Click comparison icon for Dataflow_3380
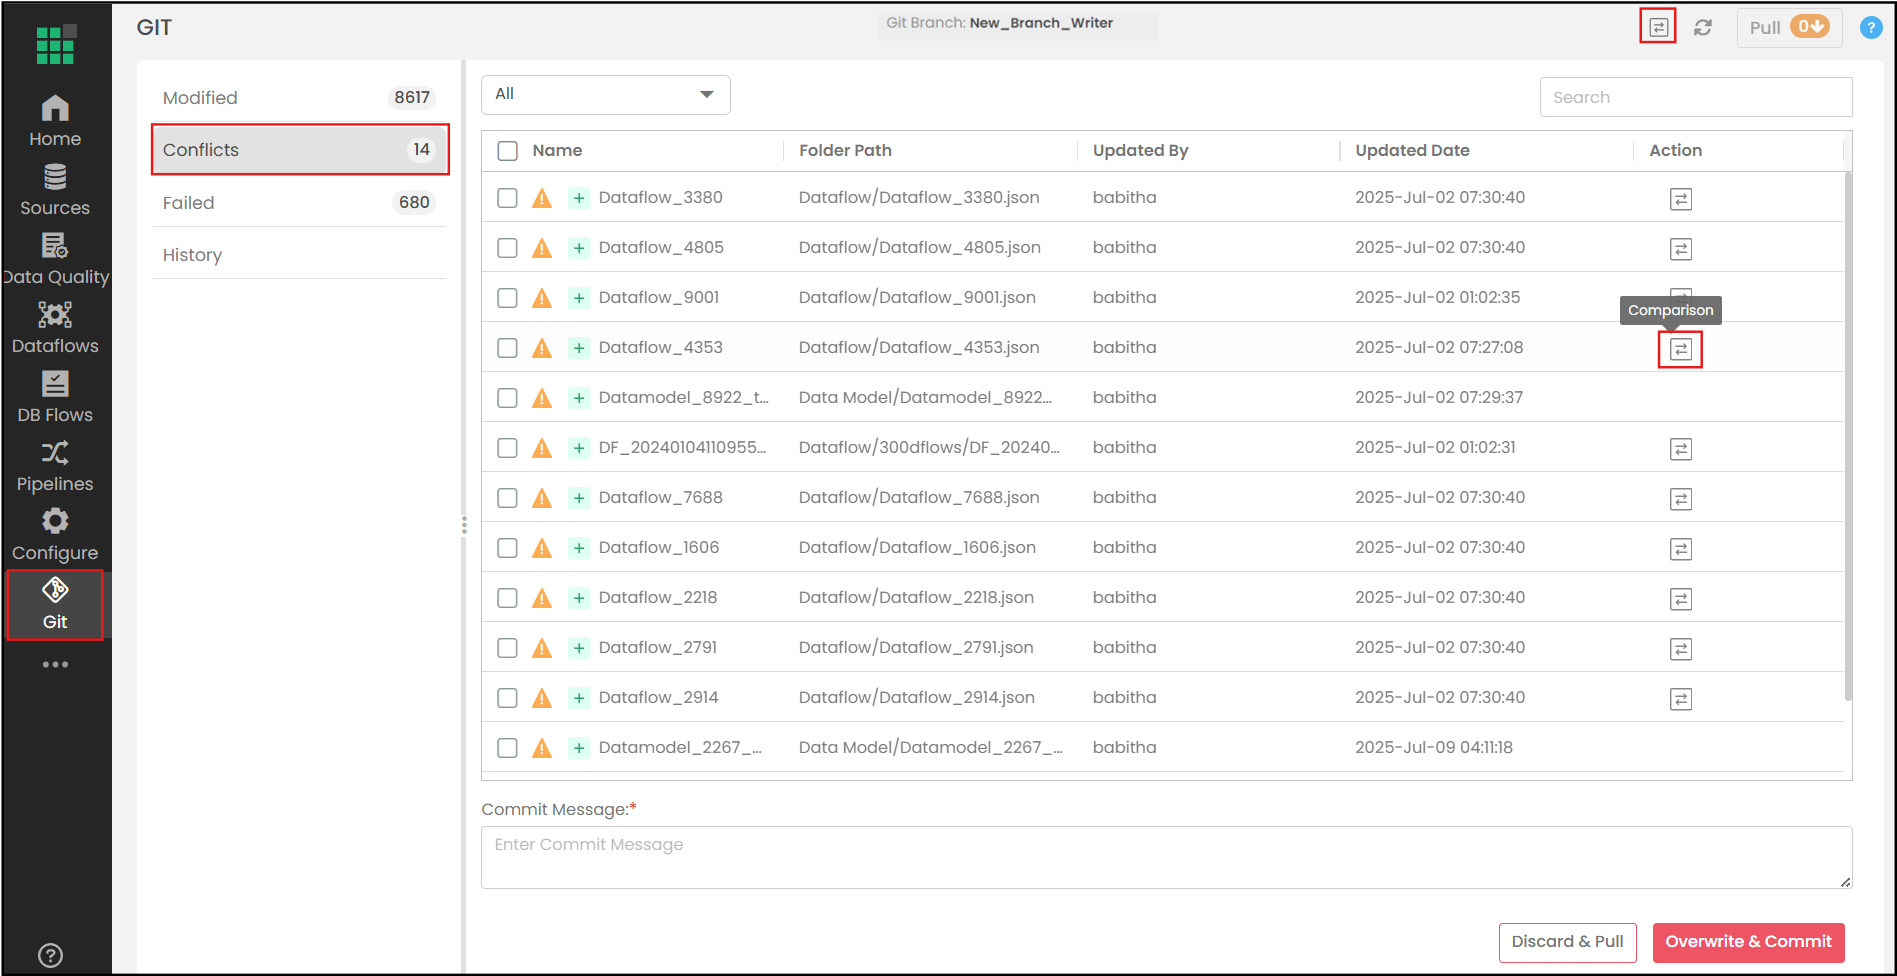This screenshot has height=976, width=1897. click(1680, 199)
